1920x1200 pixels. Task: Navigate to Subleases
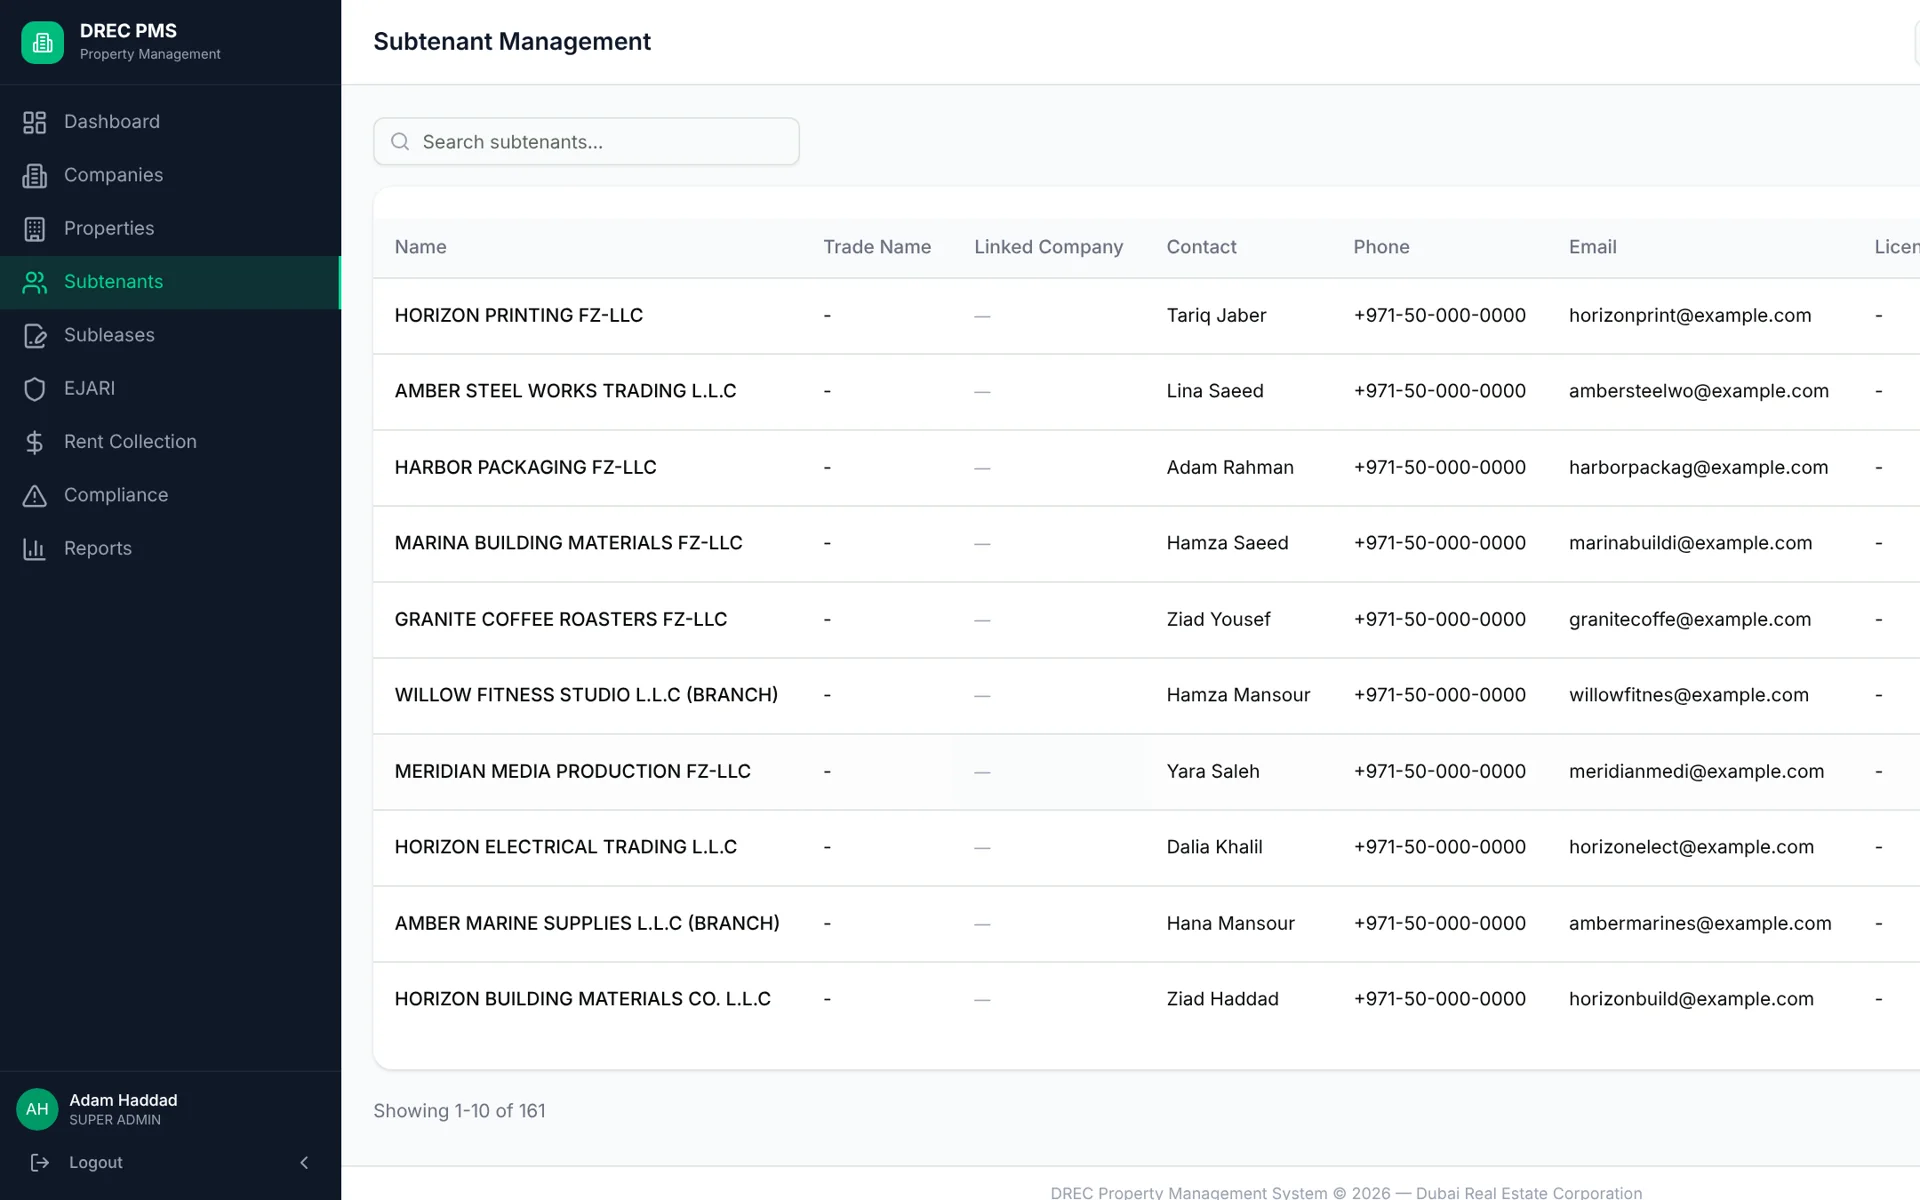point(170,335)
